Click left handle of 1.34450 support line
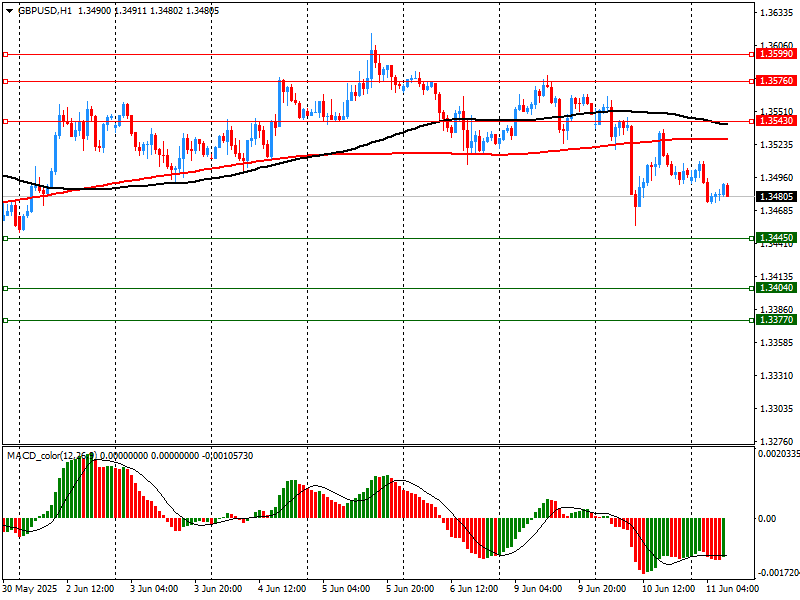The height and width of the screenshot is (600, 800). coord(6,238)
